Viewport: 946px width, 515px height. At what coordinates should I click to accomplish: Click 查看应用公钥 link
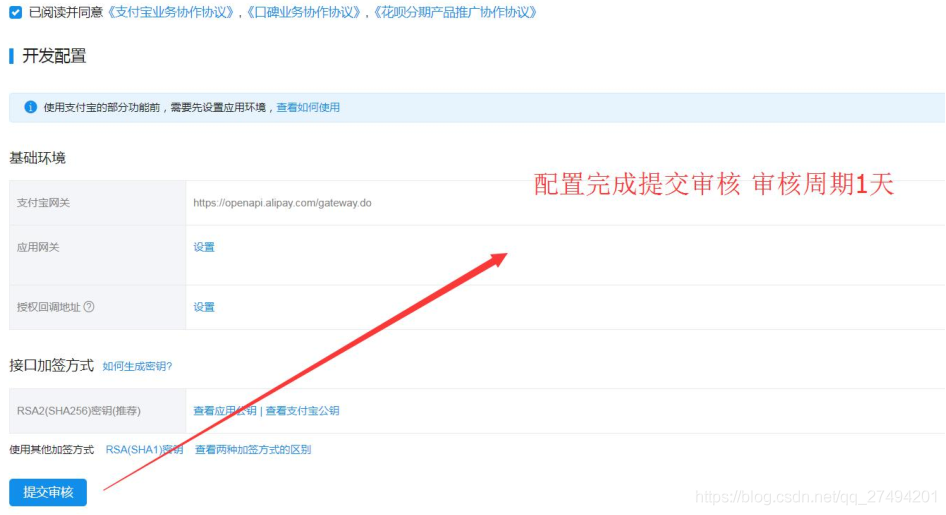(x=224, y=411)
